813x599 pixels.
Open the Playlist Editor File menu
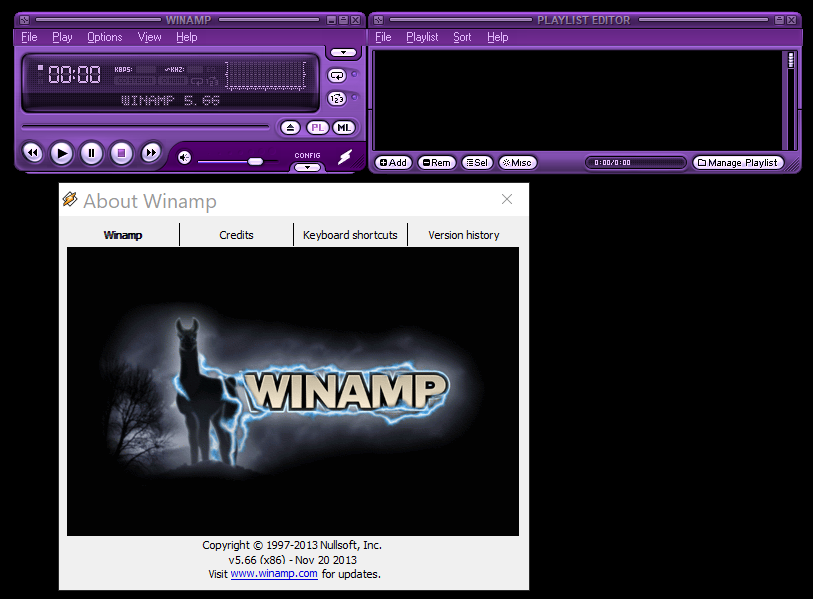383,37
